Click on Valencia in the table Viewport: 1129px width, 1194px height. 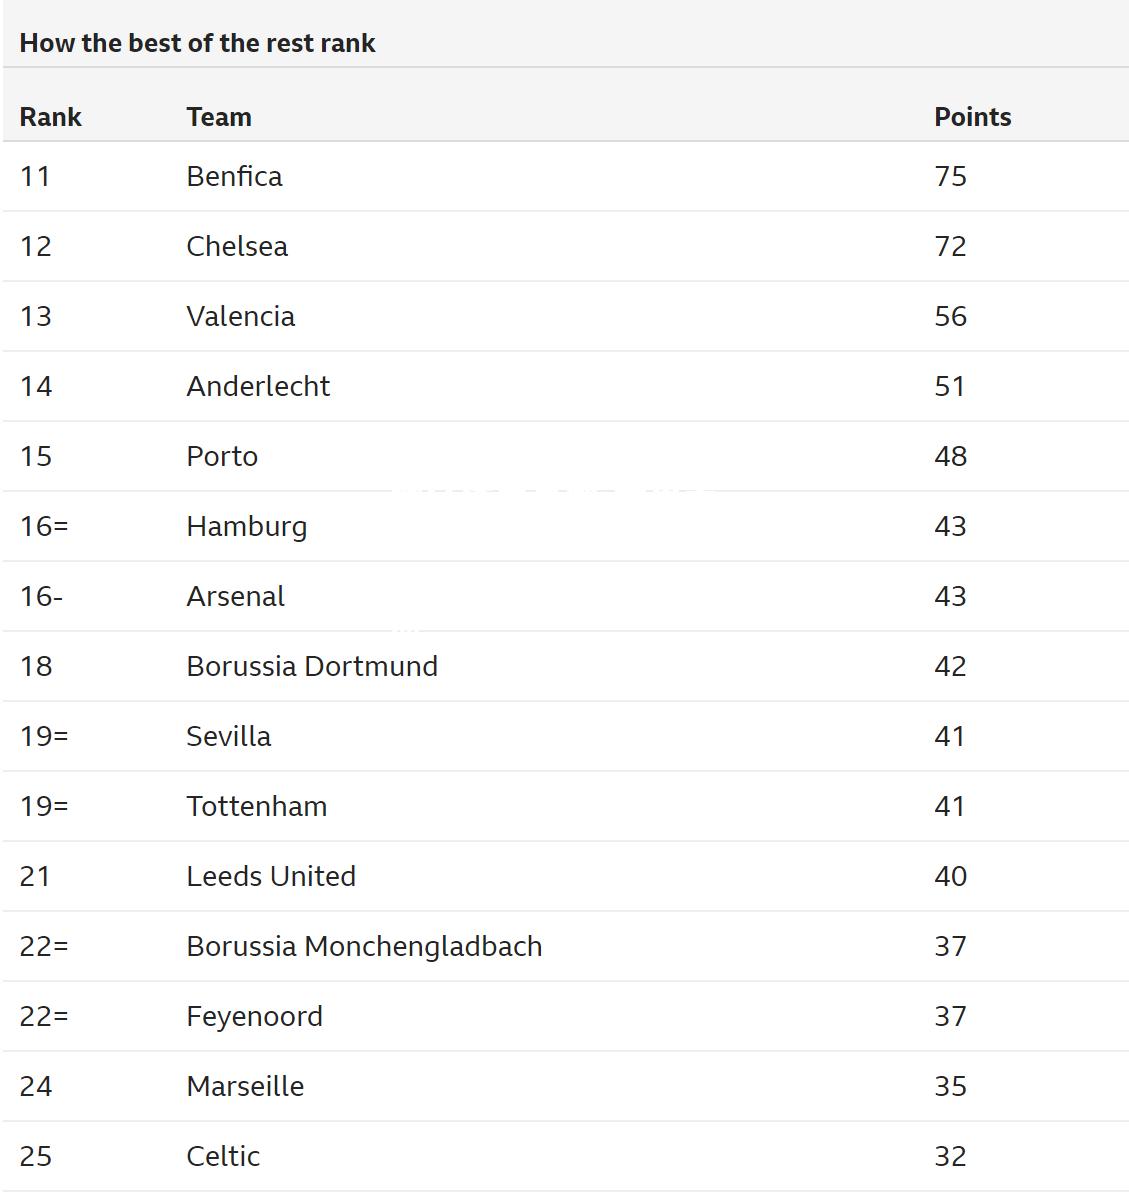coord(241,316)
